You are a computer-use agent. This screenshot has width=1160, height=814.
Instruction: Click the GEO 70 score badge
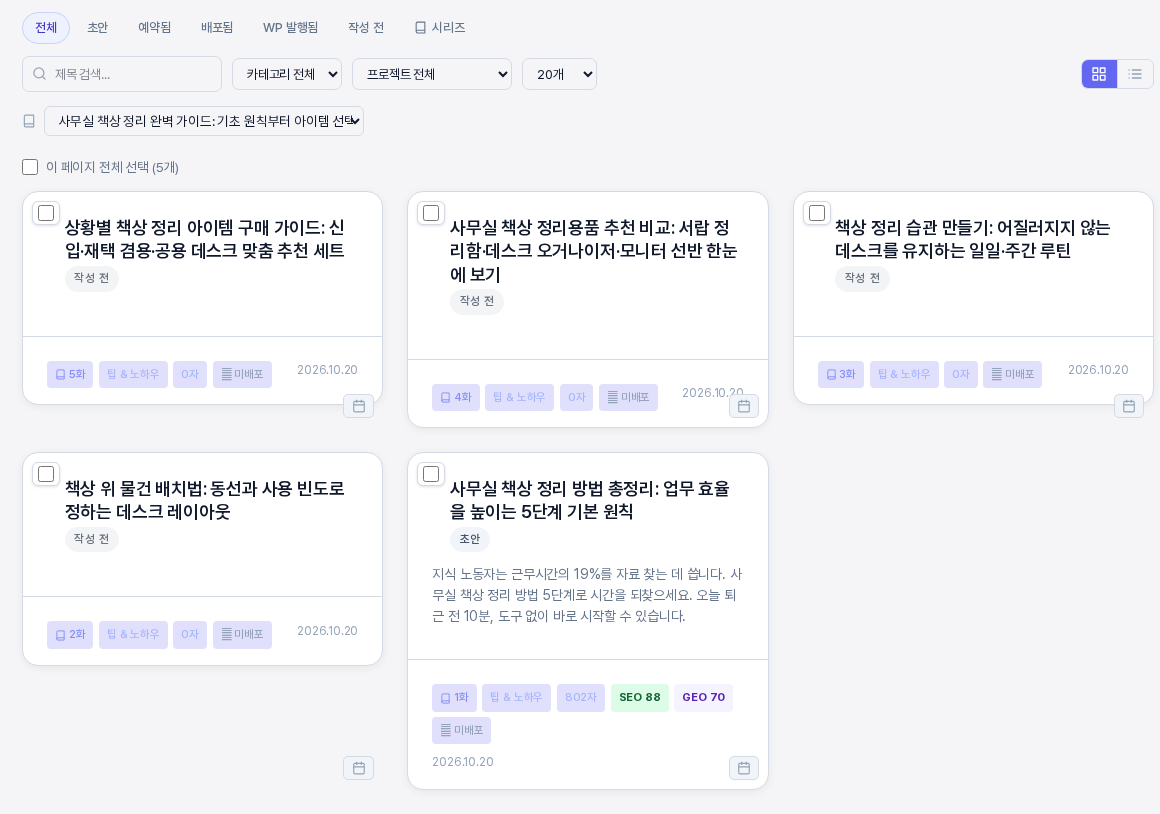704,698
